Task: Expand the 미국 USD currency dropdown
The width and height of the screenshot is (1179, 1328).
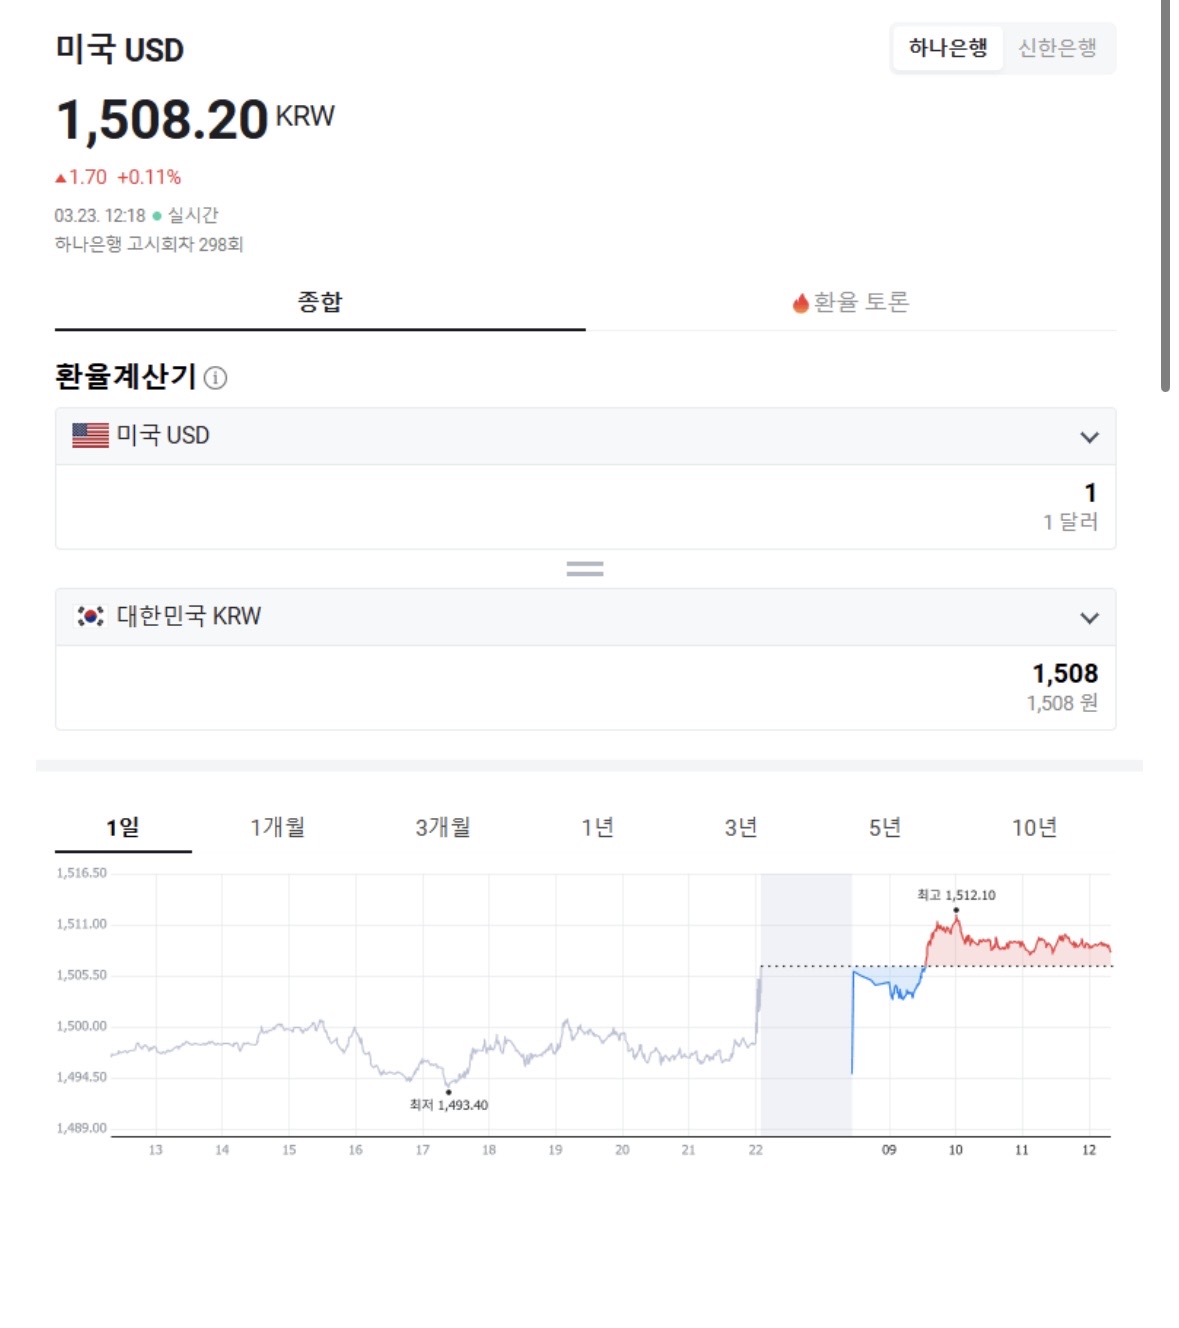Action: [x=1089, y=437]
